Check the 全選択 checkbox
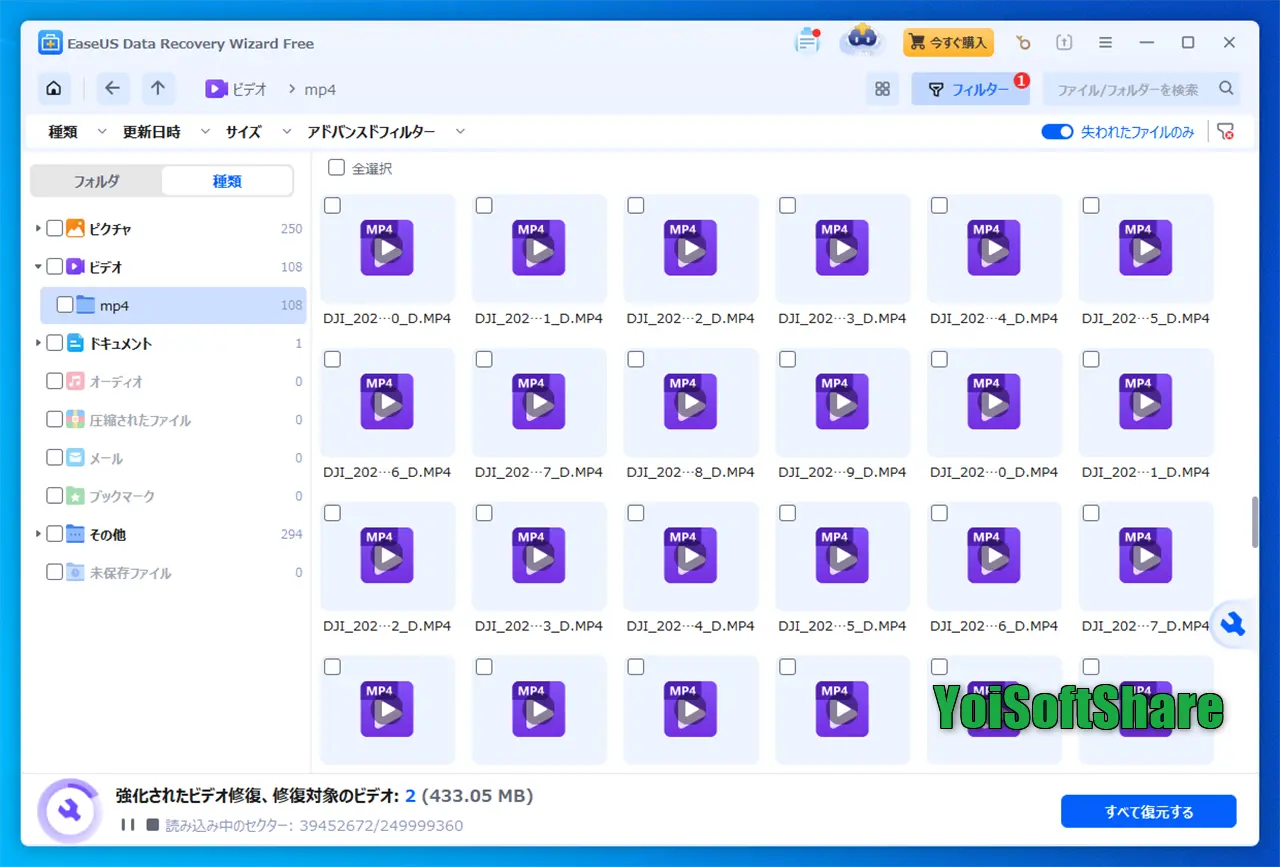This screenshot has width=1280, height=867. coord(337,168)
